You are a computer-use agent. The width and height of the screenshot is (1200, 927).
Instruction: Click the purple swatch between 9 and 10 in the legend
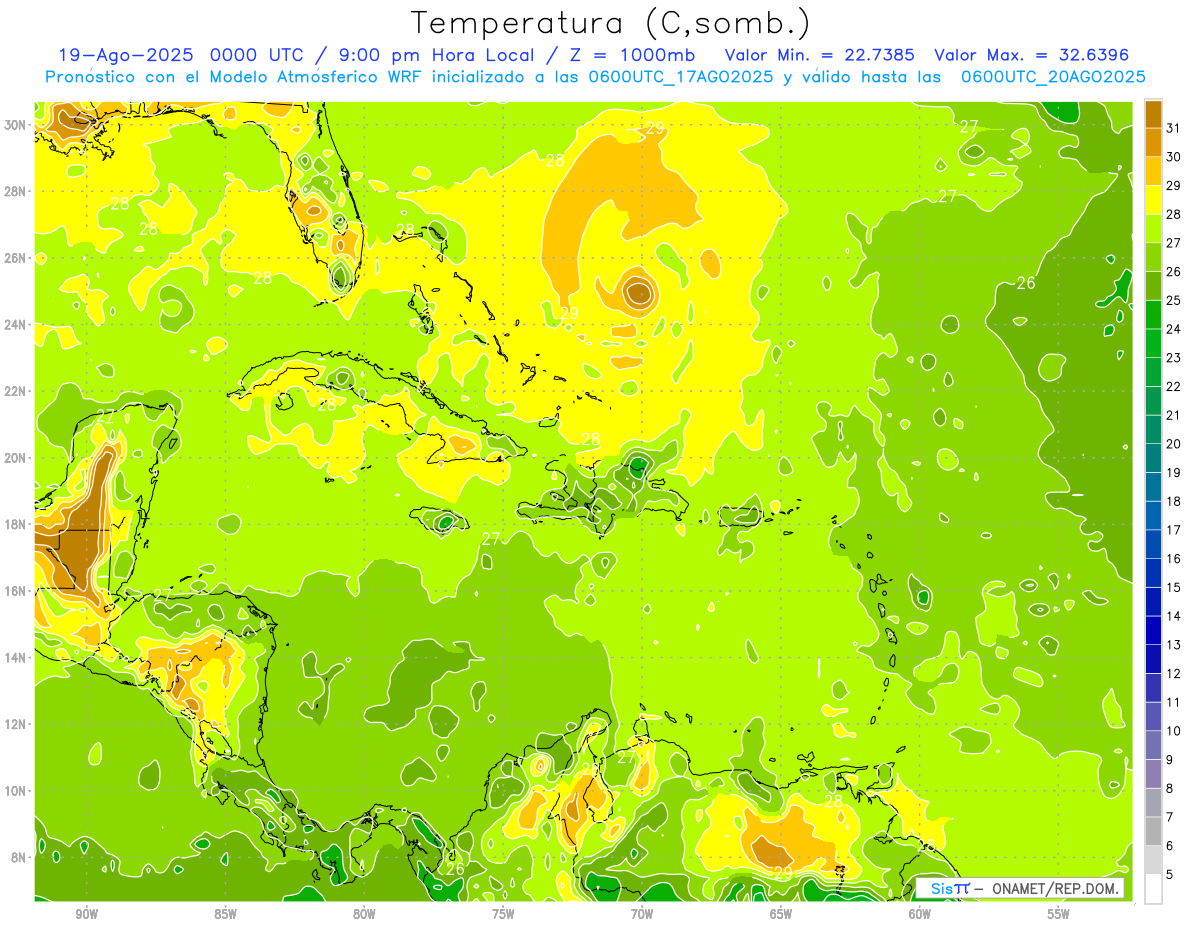coord(1153,745)
